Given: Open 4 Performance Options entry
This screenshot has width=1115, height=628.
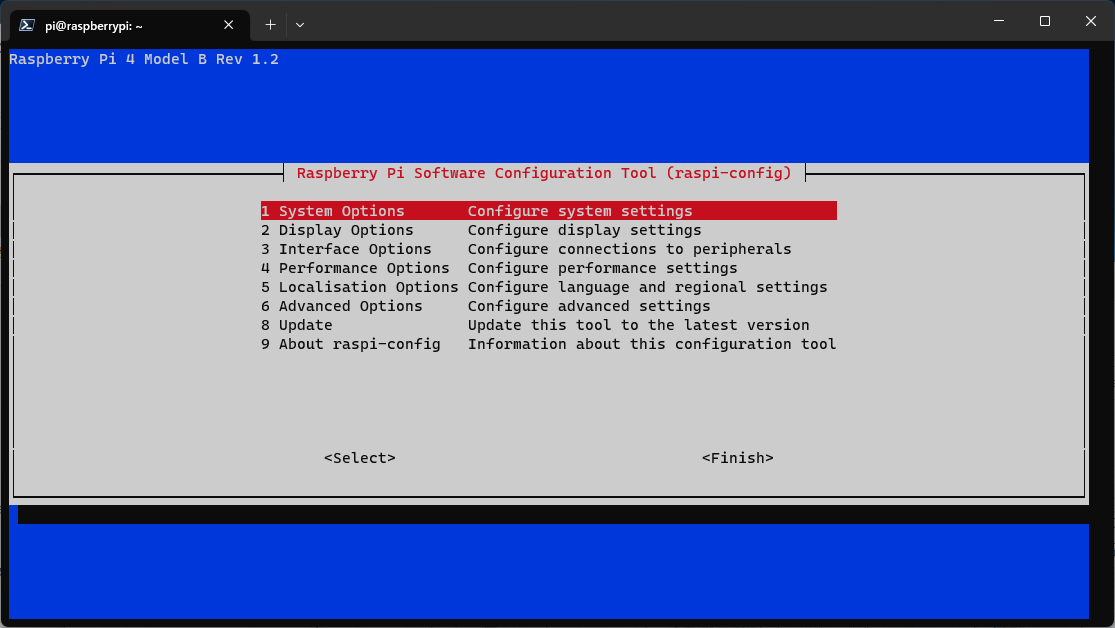Looking at the screenshot, I should (x=548, y=268).
